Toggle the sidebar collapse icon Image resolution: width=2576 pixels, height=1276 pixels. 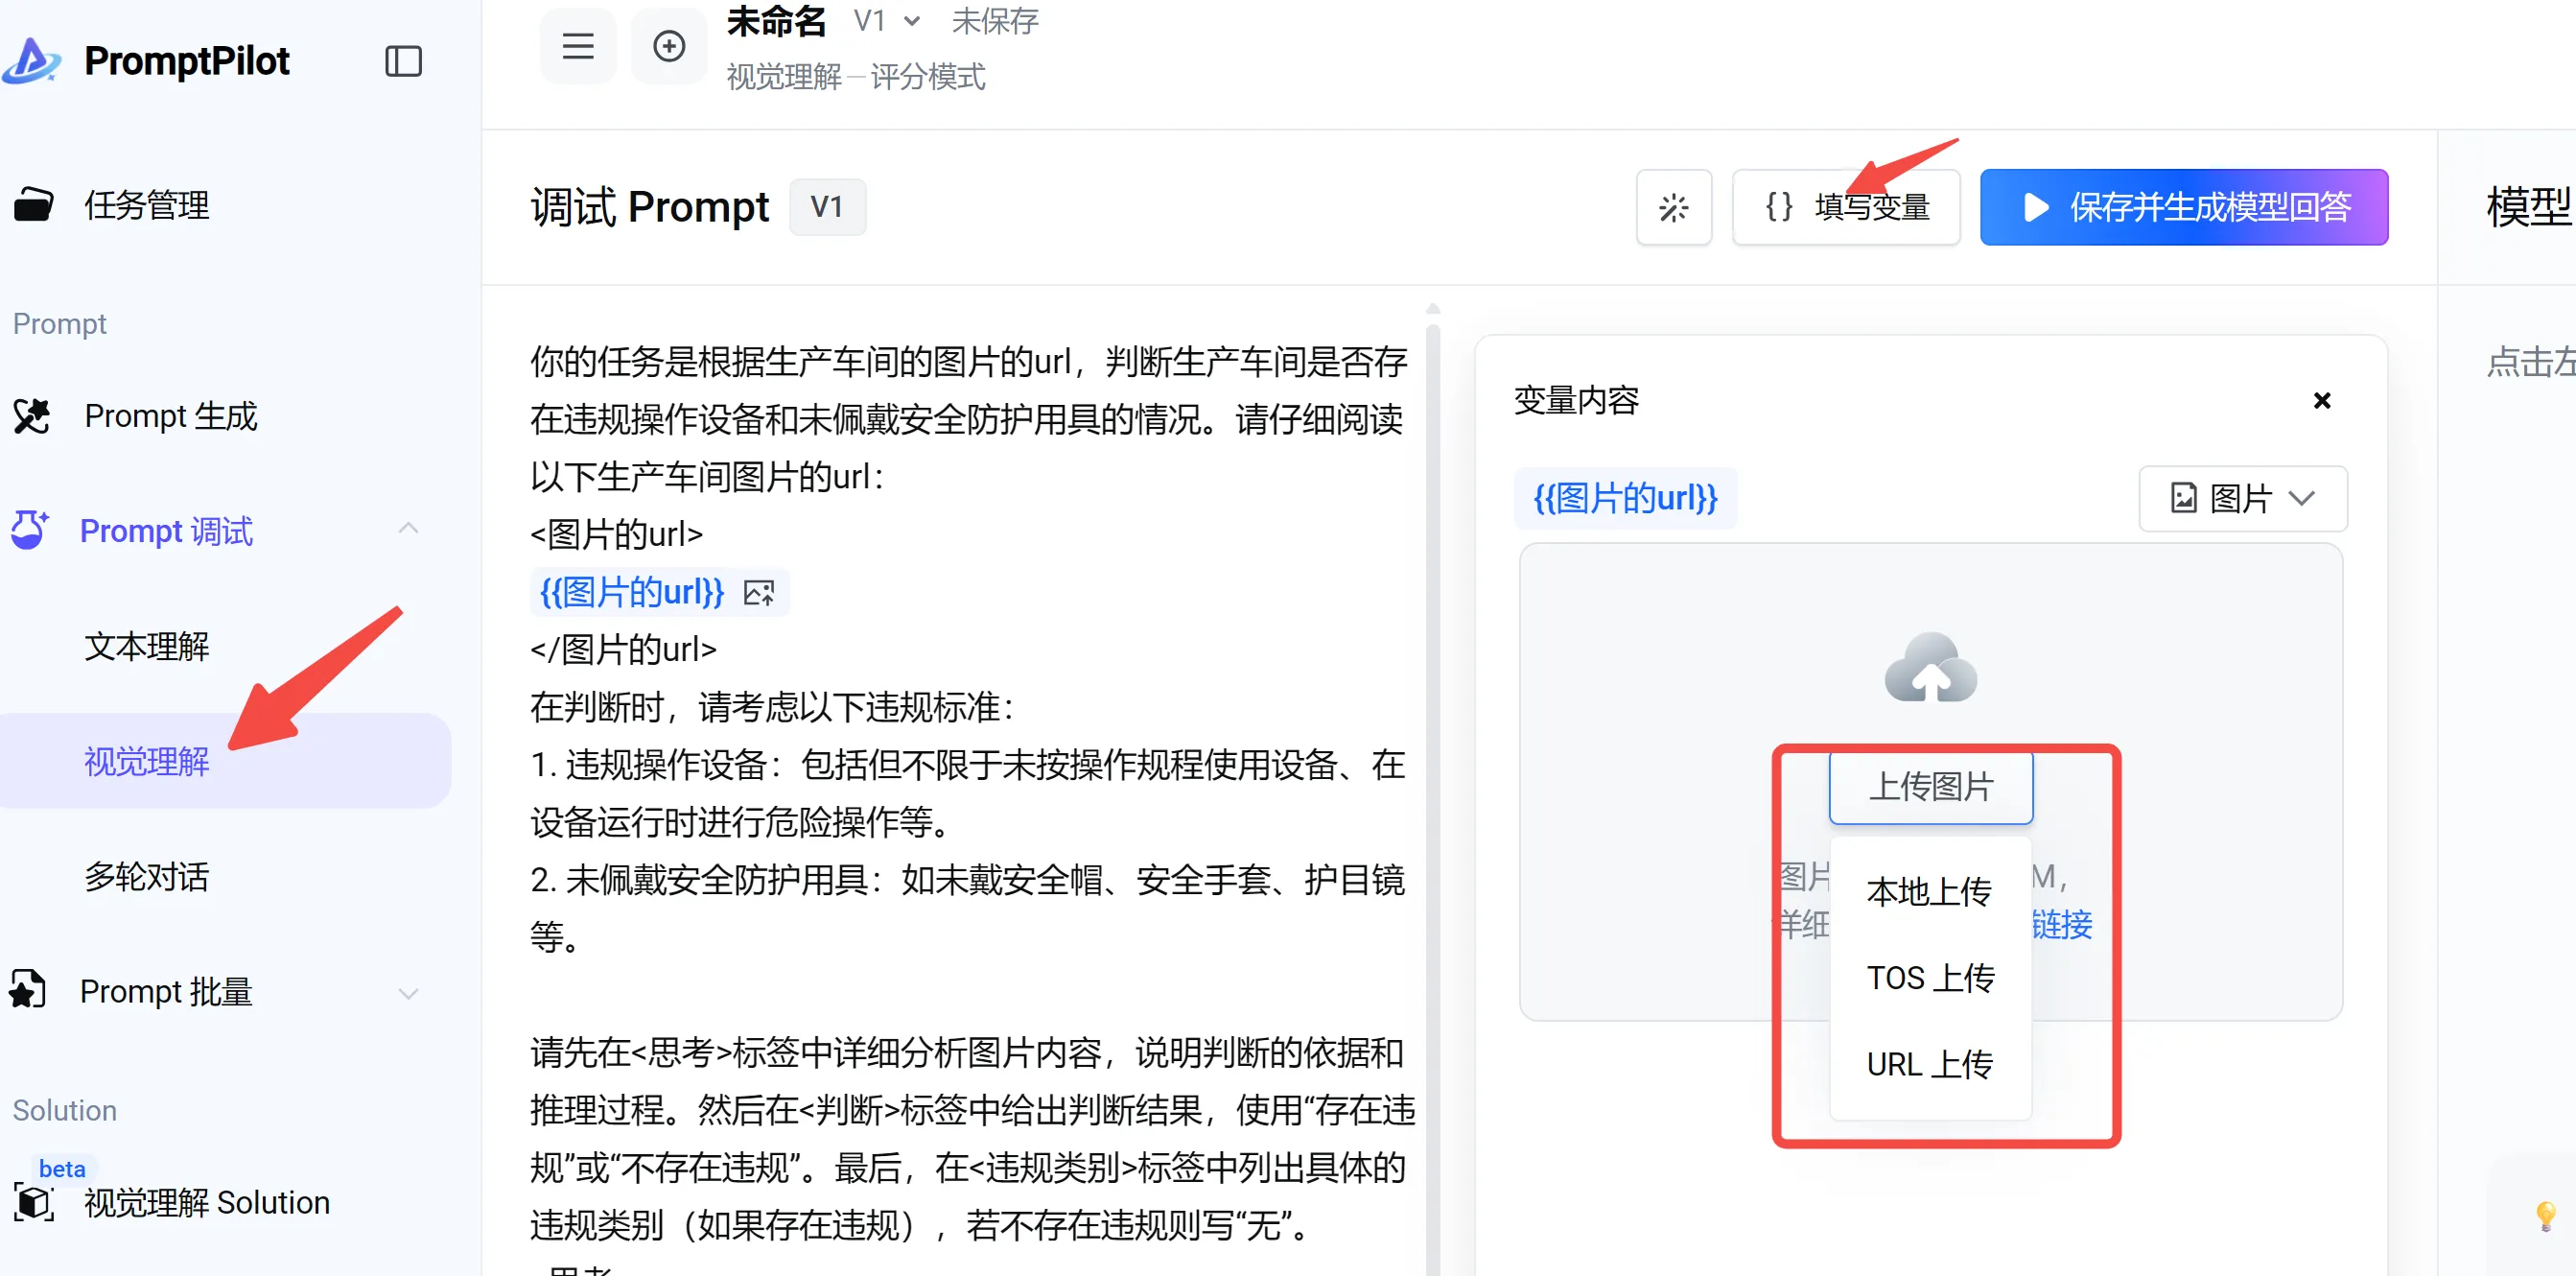coord(403,61)
